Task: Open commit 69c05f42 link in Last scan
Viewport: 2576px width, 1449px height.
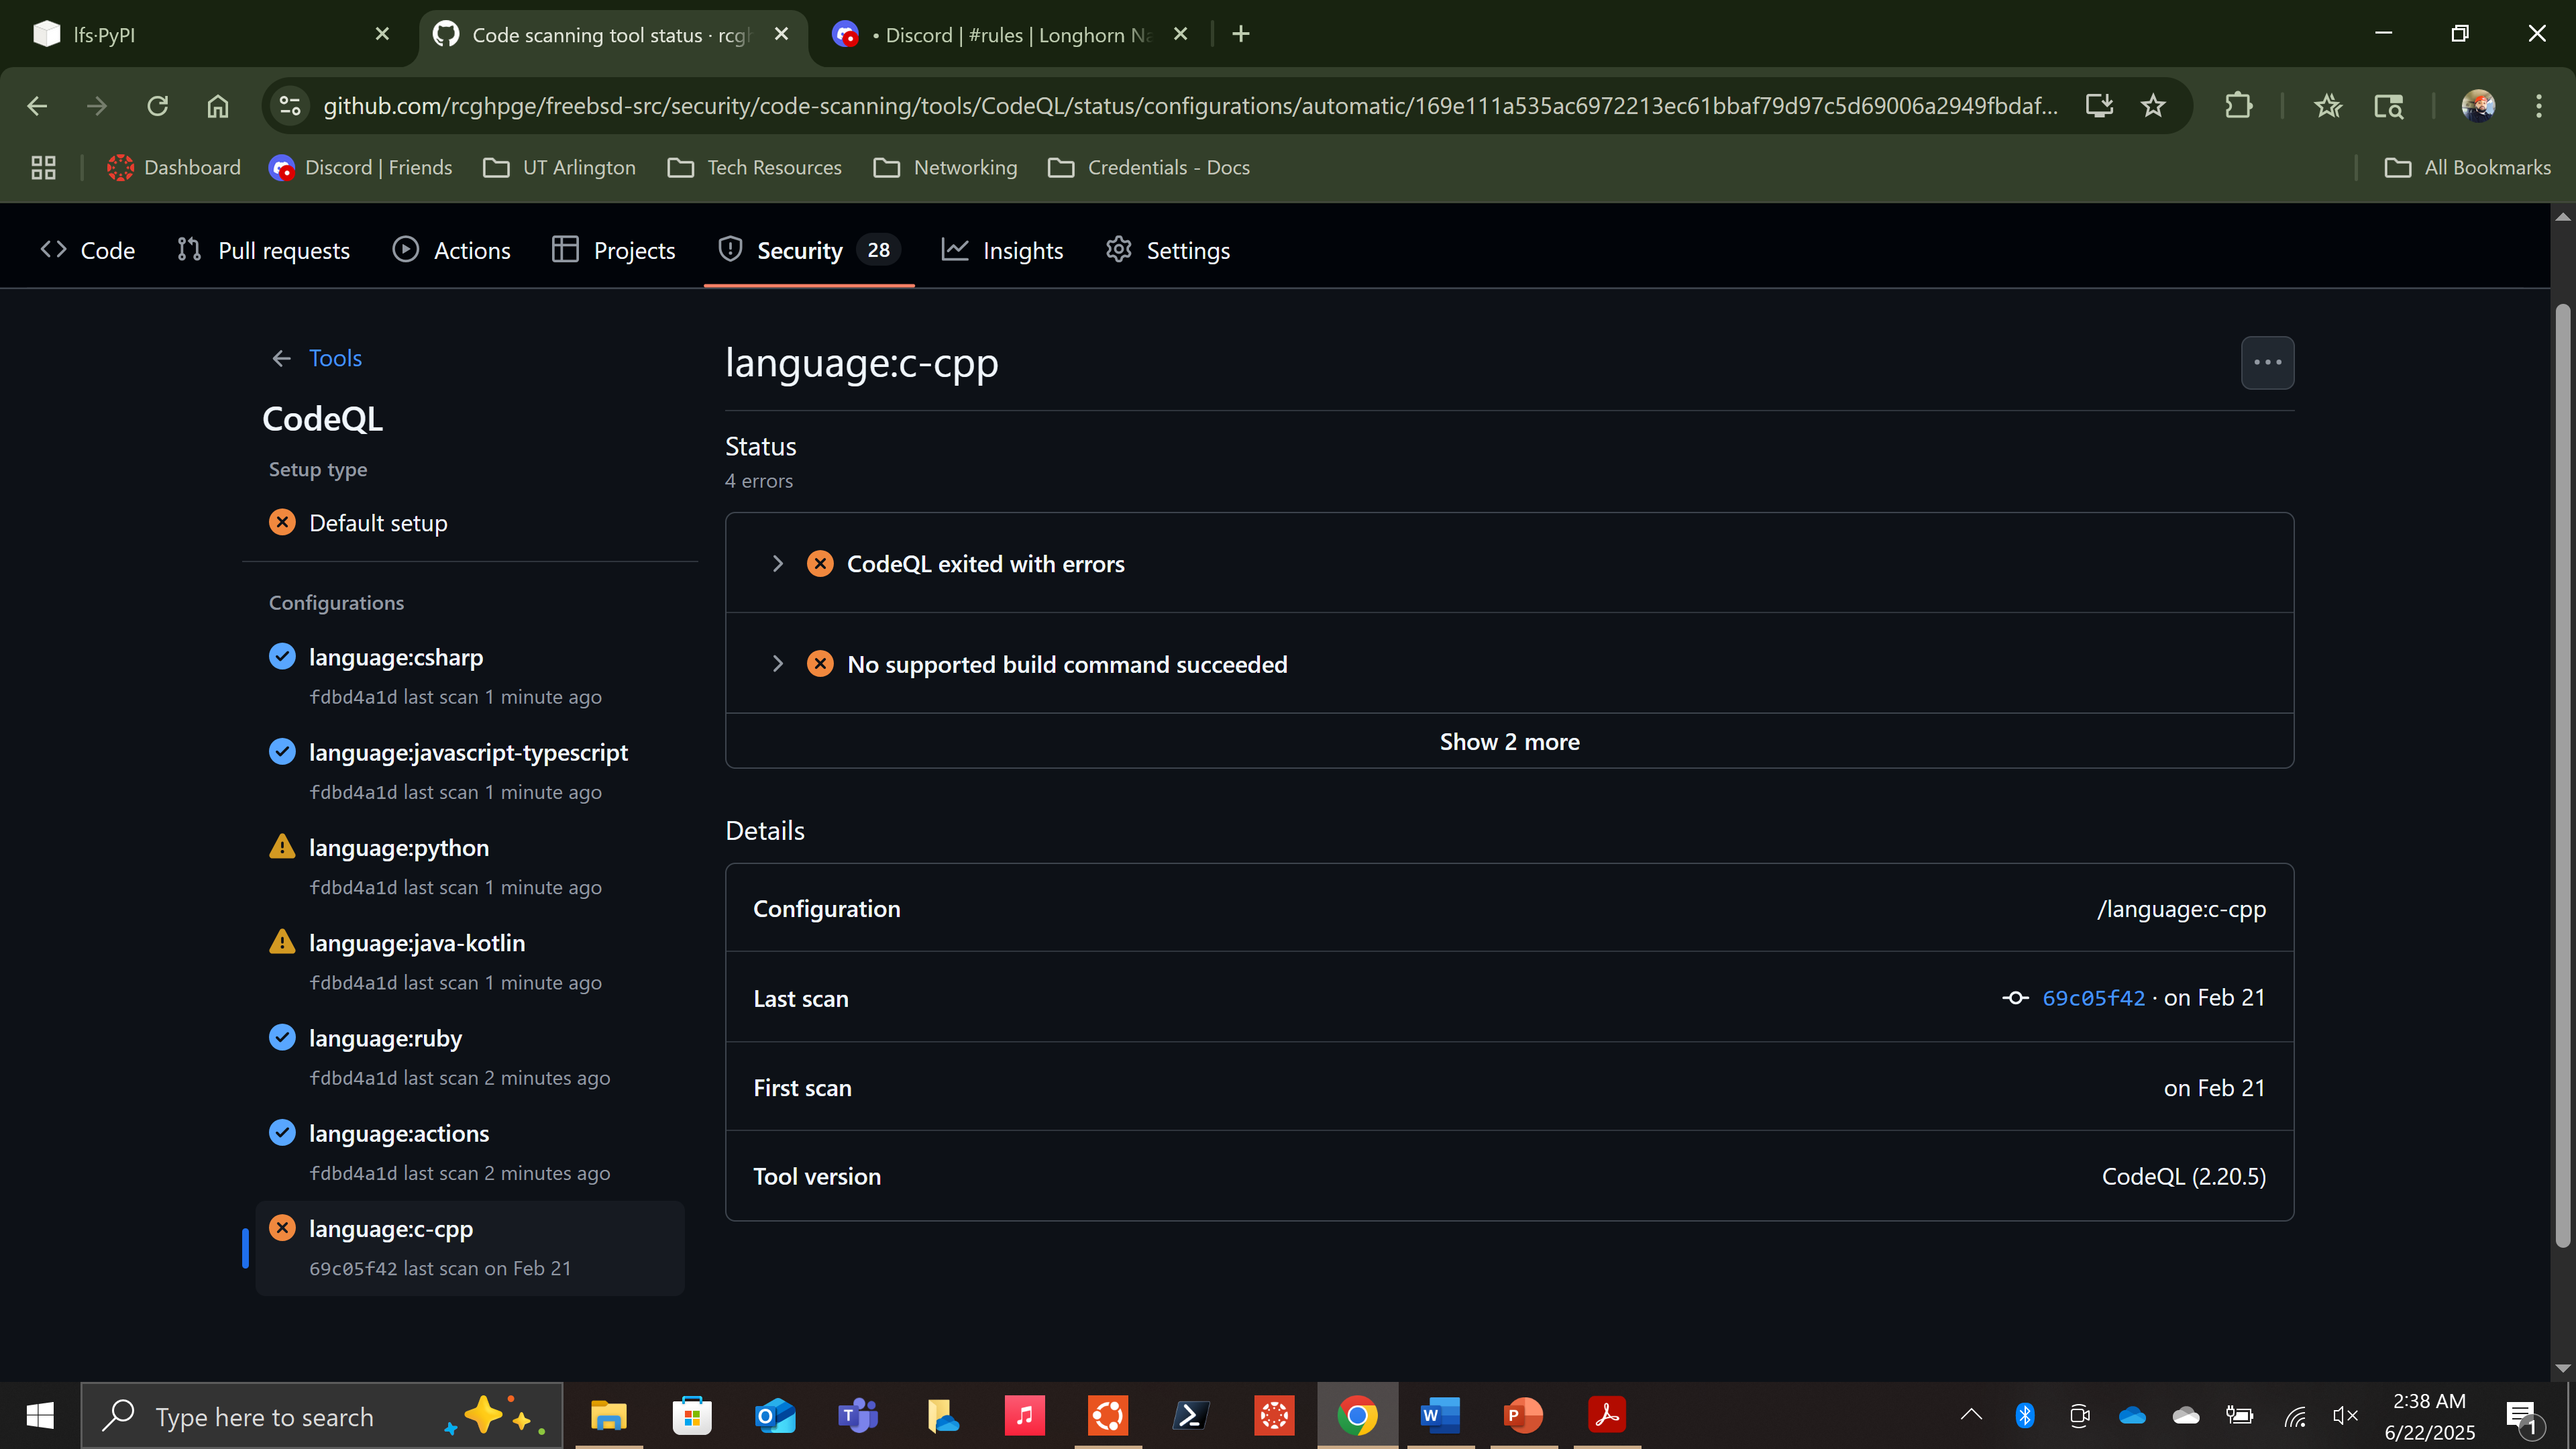Action: tap(2093, 998)
